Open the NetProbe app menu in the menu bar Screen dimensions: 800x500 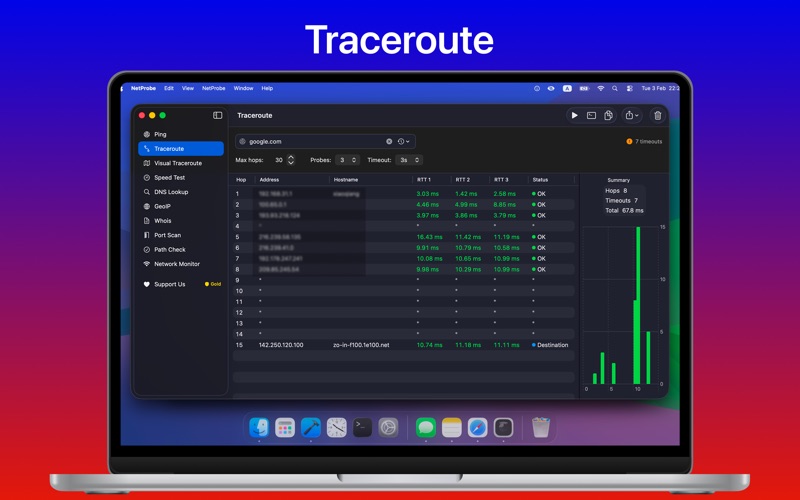pyautogui.click(x=143, y=88)
